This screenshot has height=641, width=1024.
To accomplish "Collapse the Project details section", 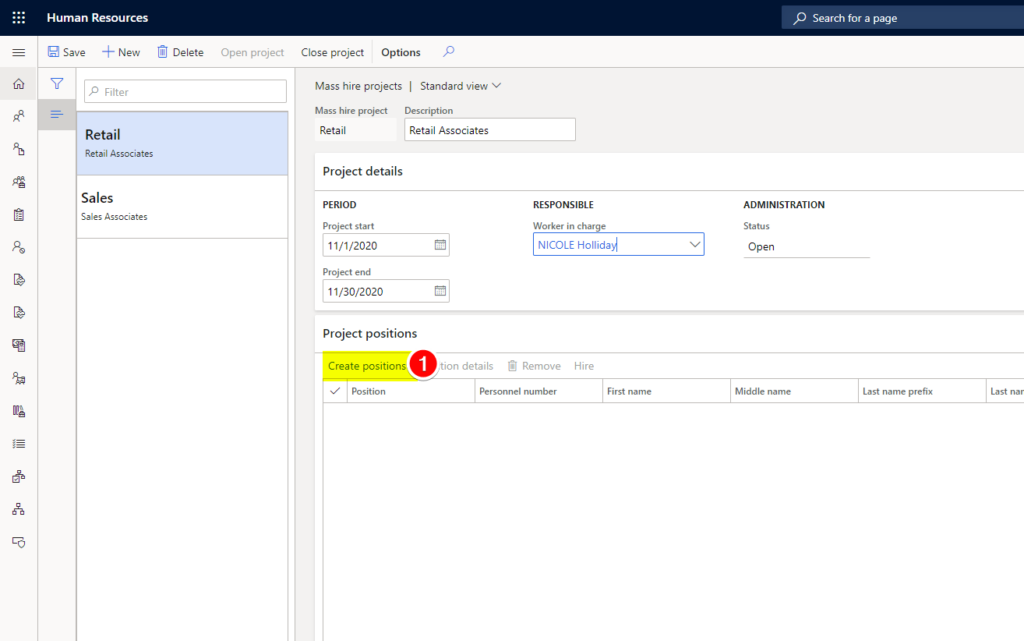I will click(x=362, y=171).
